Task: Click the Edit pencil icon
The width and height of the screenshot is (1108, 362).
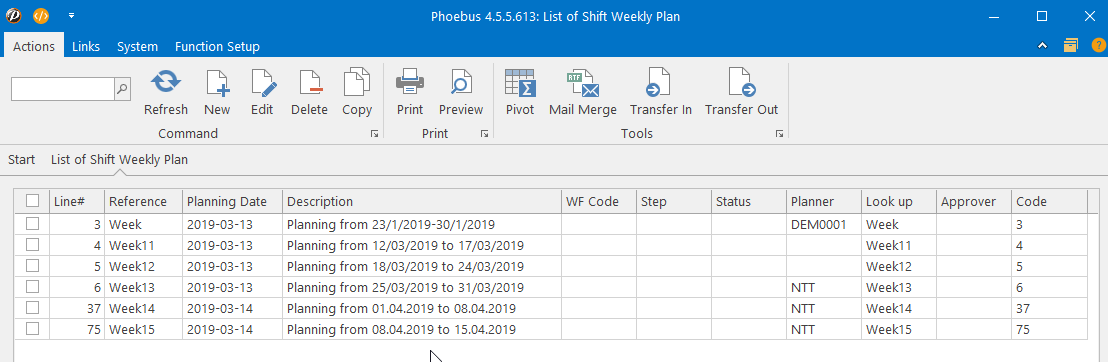Action: point(263,83)
